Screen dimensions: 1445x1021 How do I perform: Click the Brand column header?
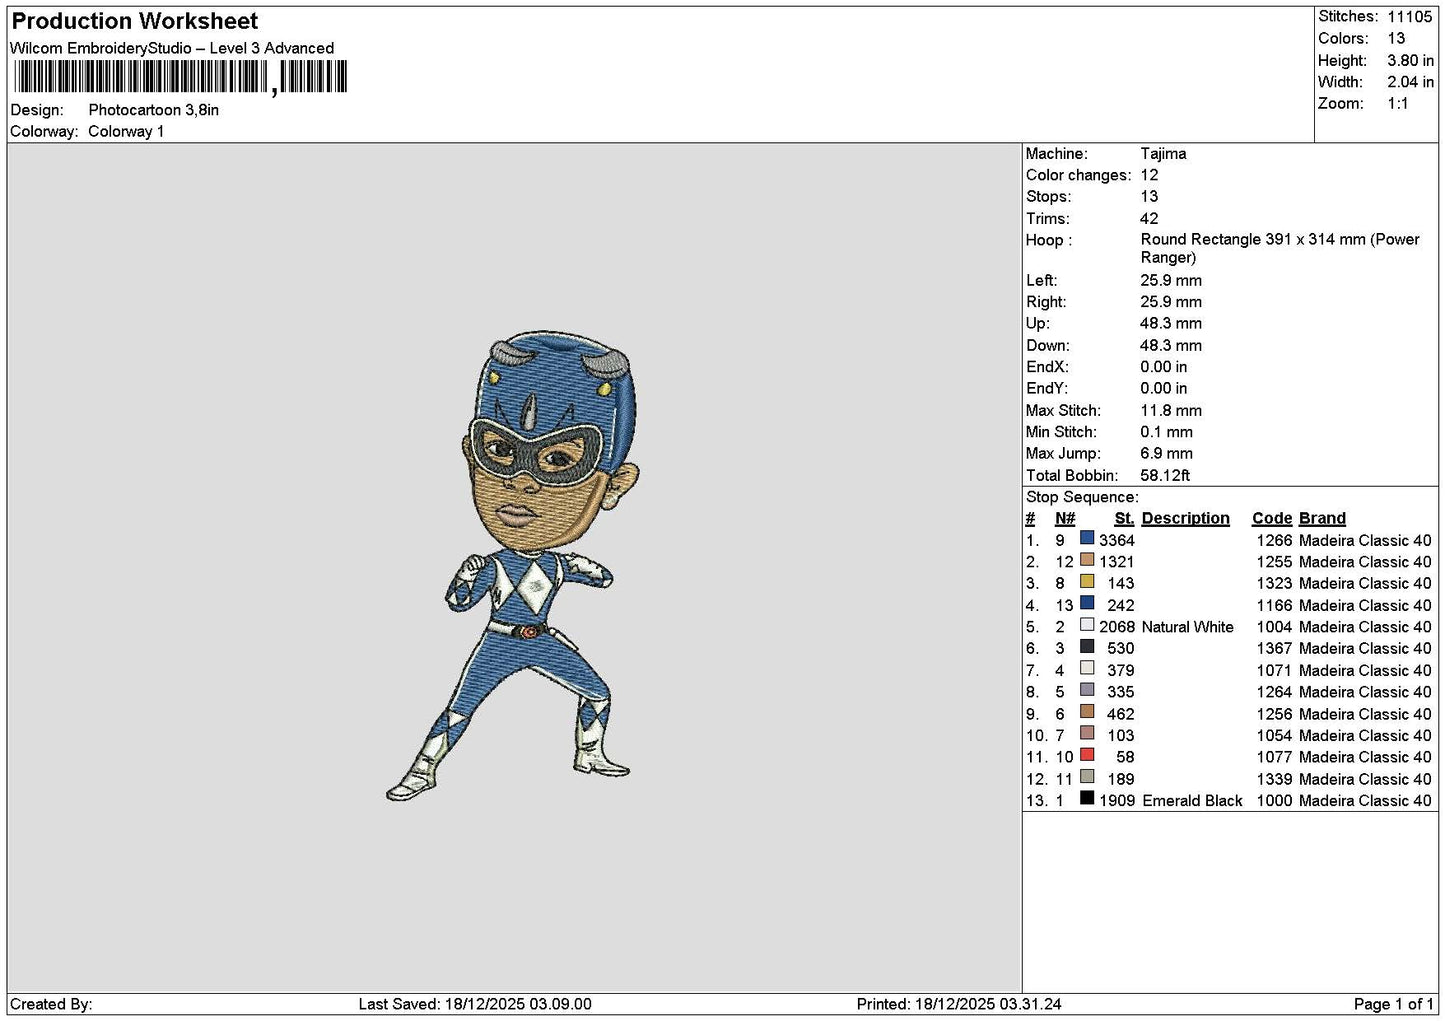pyautogui.click(x=1322, y=518)
